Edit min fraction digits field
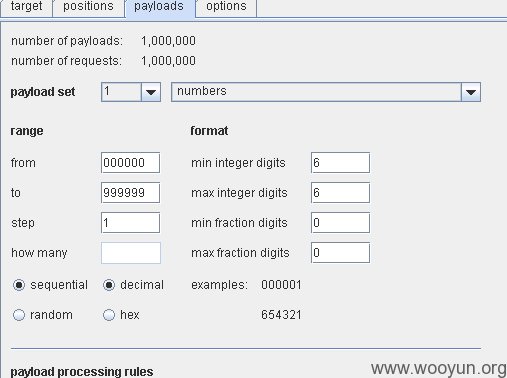The image size is (507, 378). [x=340, y=223]
